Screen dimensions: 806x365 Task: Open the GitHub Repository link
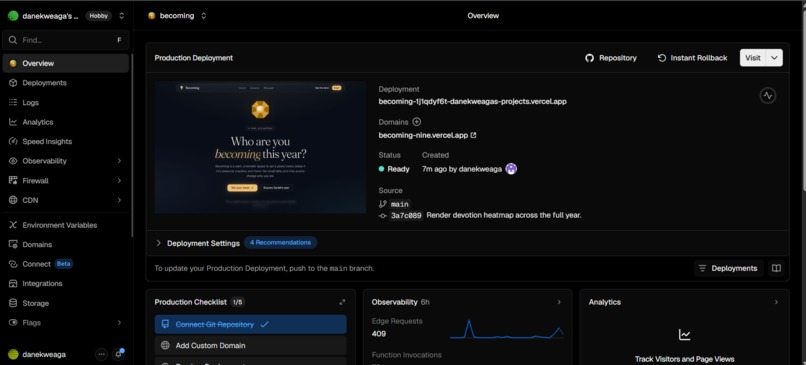coord(611,58)
